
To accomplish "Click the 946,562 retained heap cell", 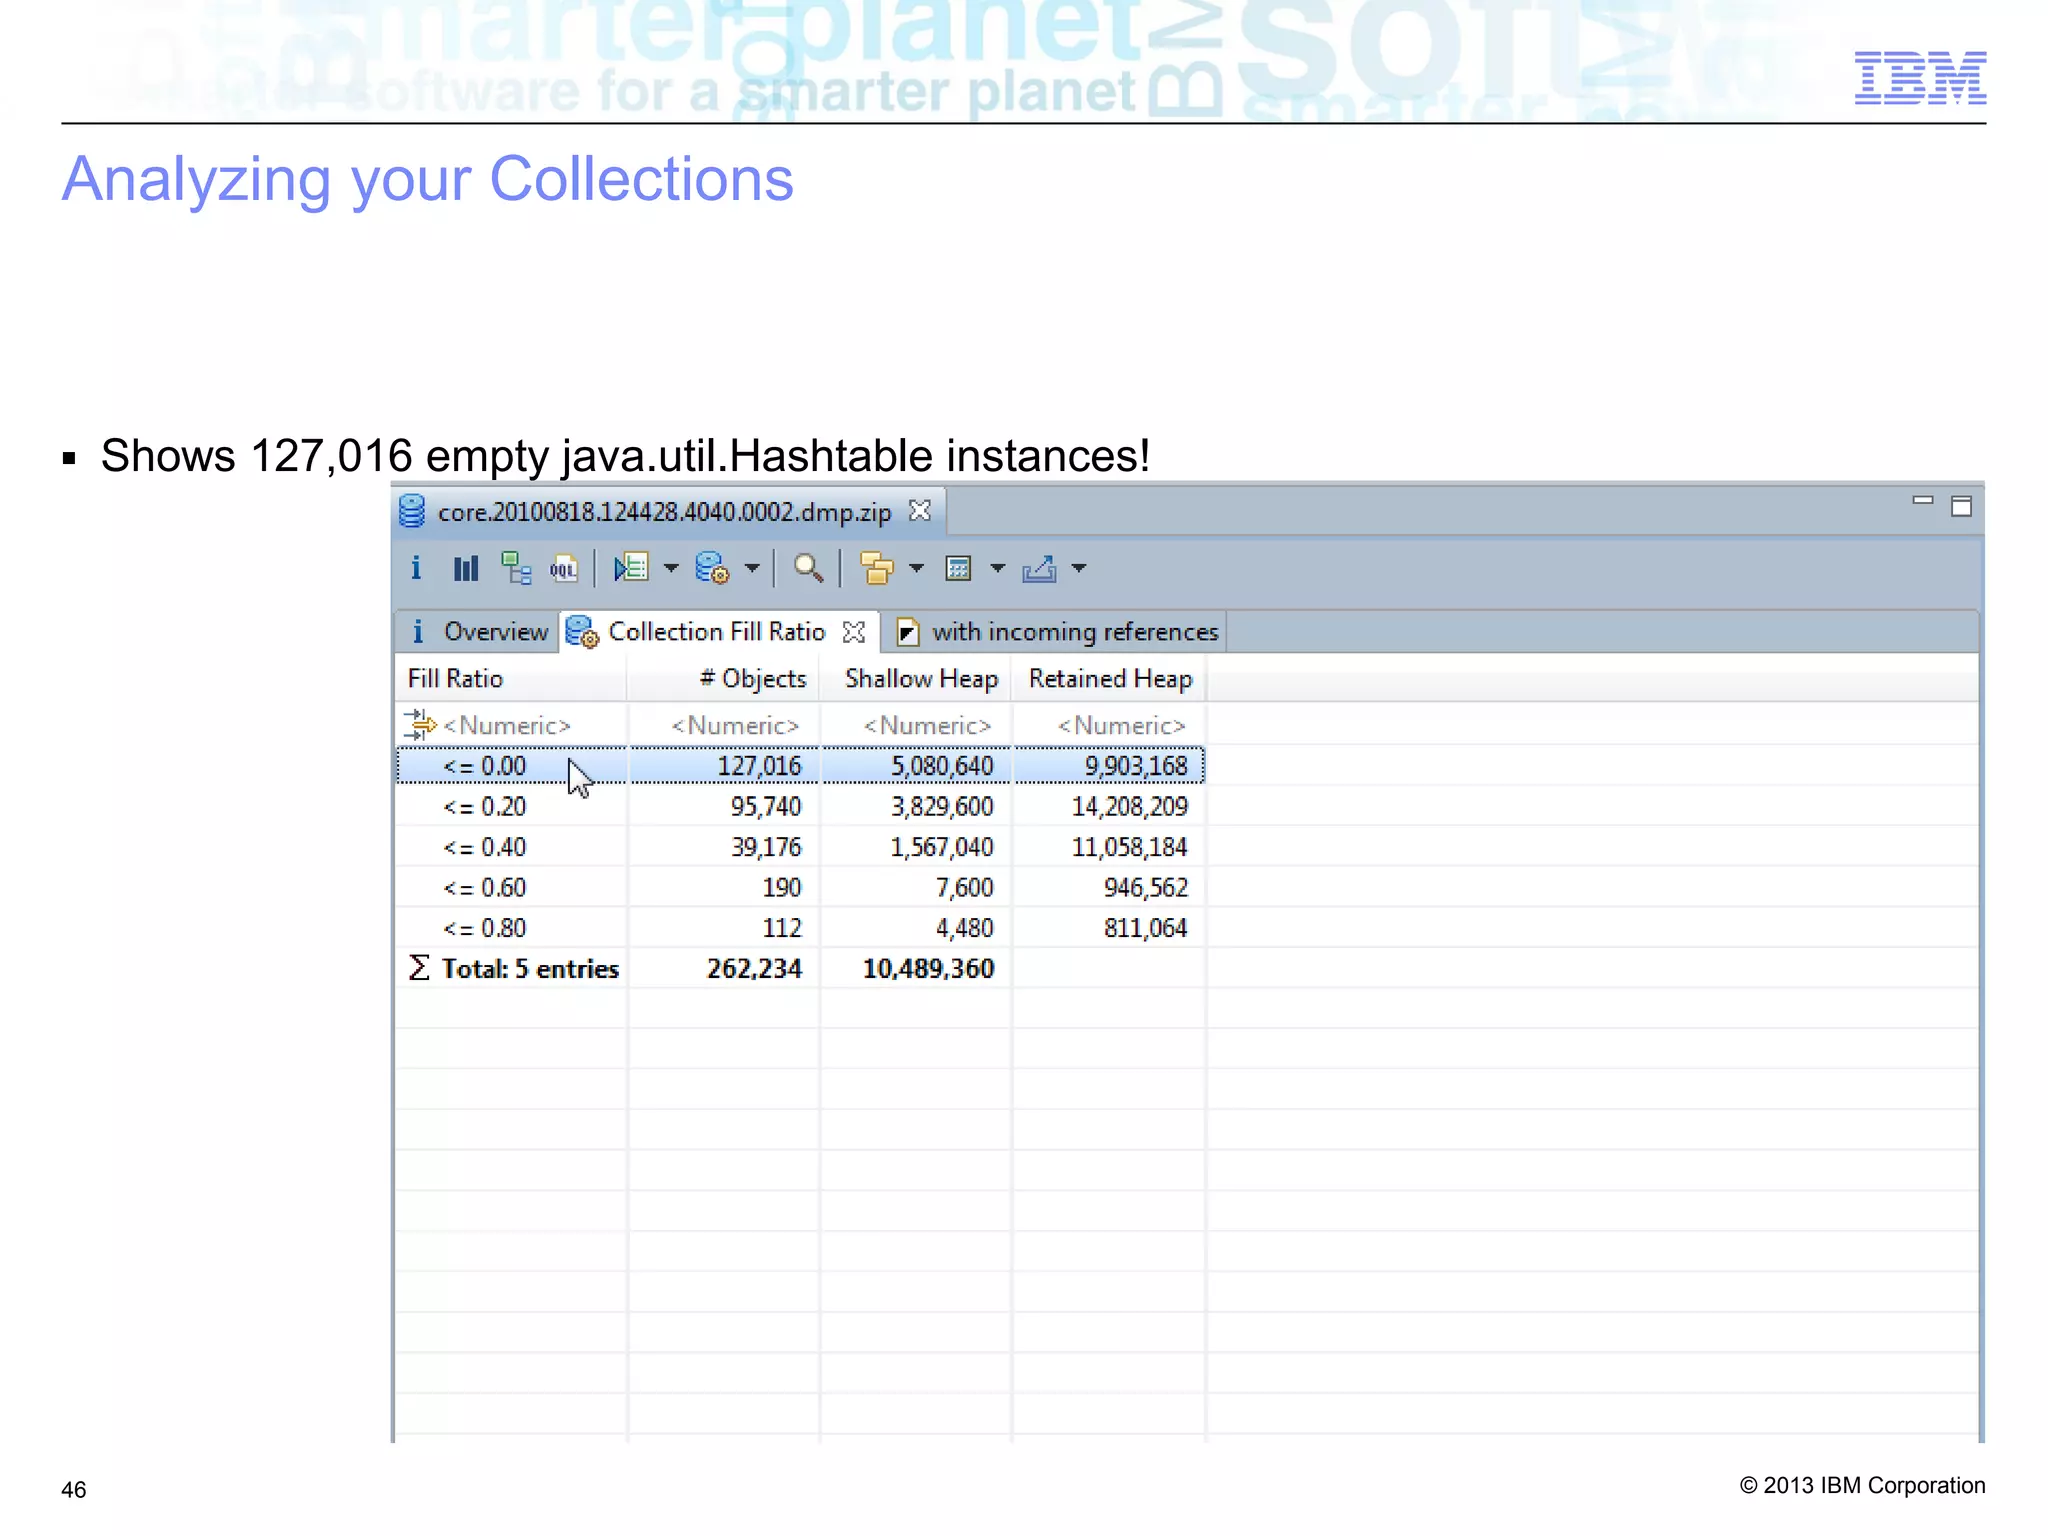I will click(x=1146, y=888).
